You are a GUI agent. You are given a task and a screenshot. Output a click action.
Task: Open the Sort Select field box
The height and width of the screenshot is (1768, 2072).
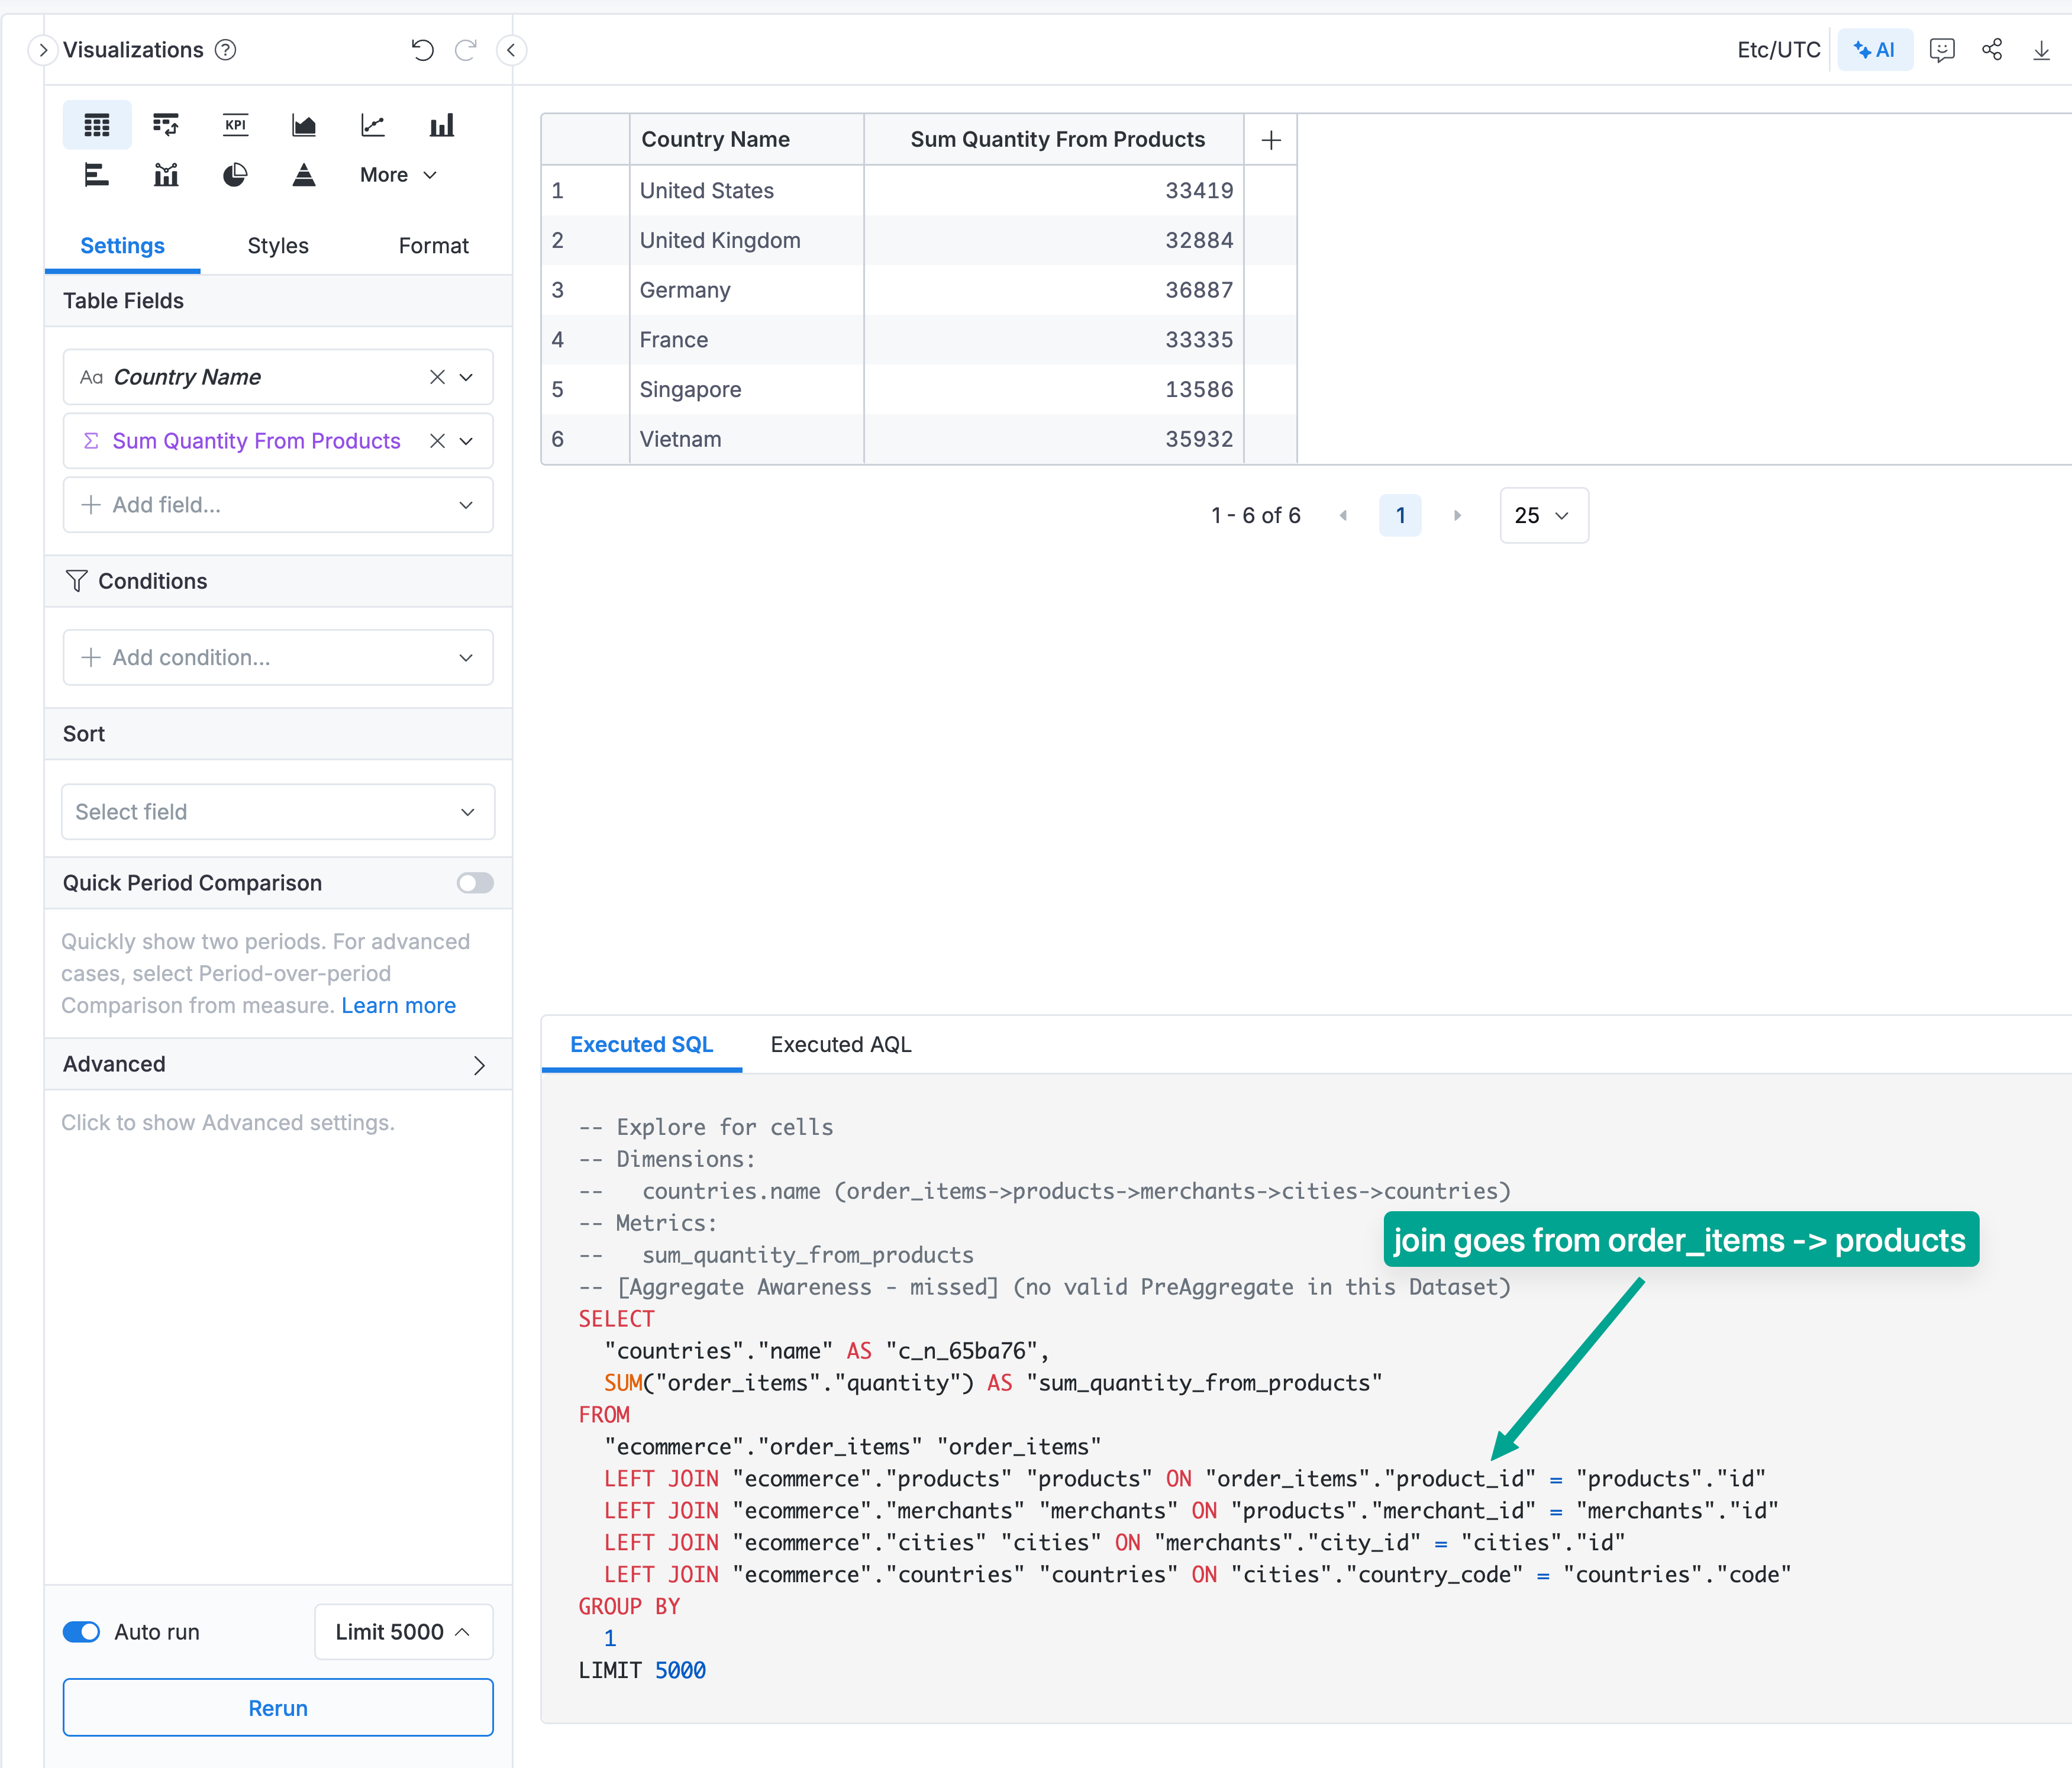point(278,812)
